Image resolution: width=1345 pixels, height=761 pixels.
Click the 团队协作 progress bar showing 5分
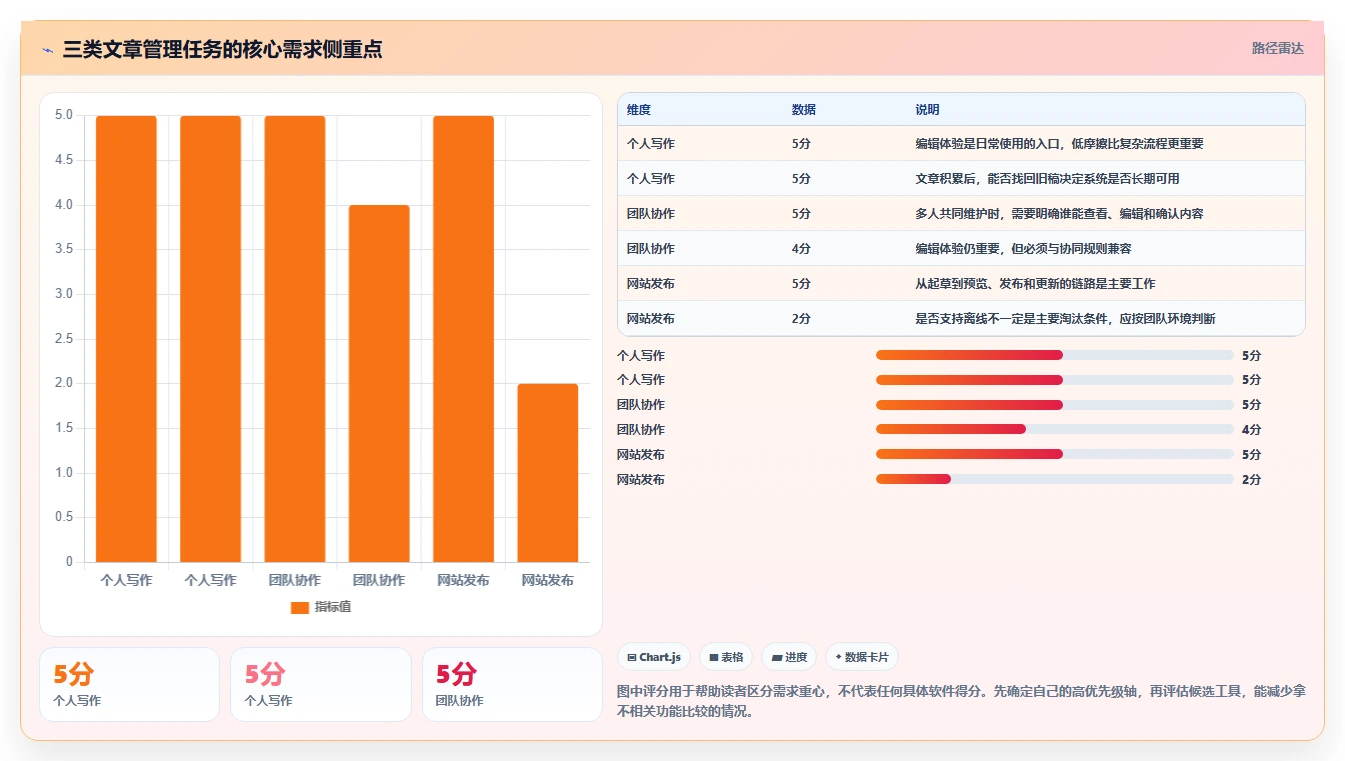[1054, 405]
